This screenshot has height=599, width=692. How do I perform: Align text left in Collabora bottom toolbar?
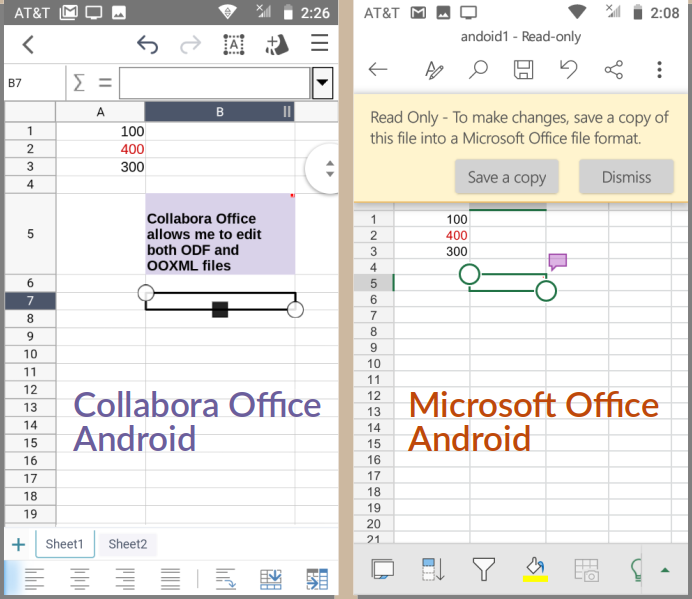coord(34,579)
